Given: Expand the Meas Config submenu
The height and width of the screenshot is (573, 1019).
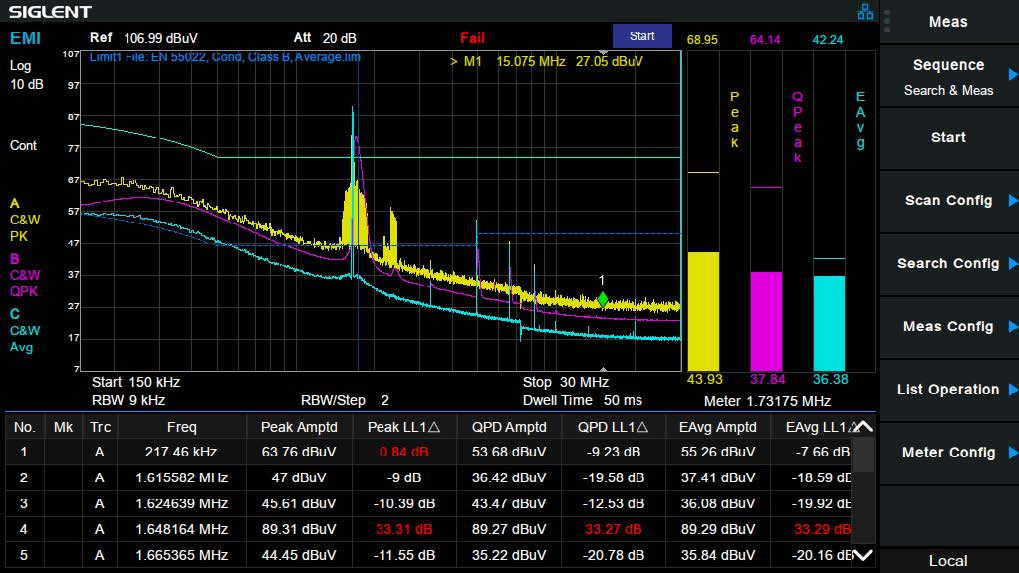Looking at the screenshot, I should pos(948,327).
